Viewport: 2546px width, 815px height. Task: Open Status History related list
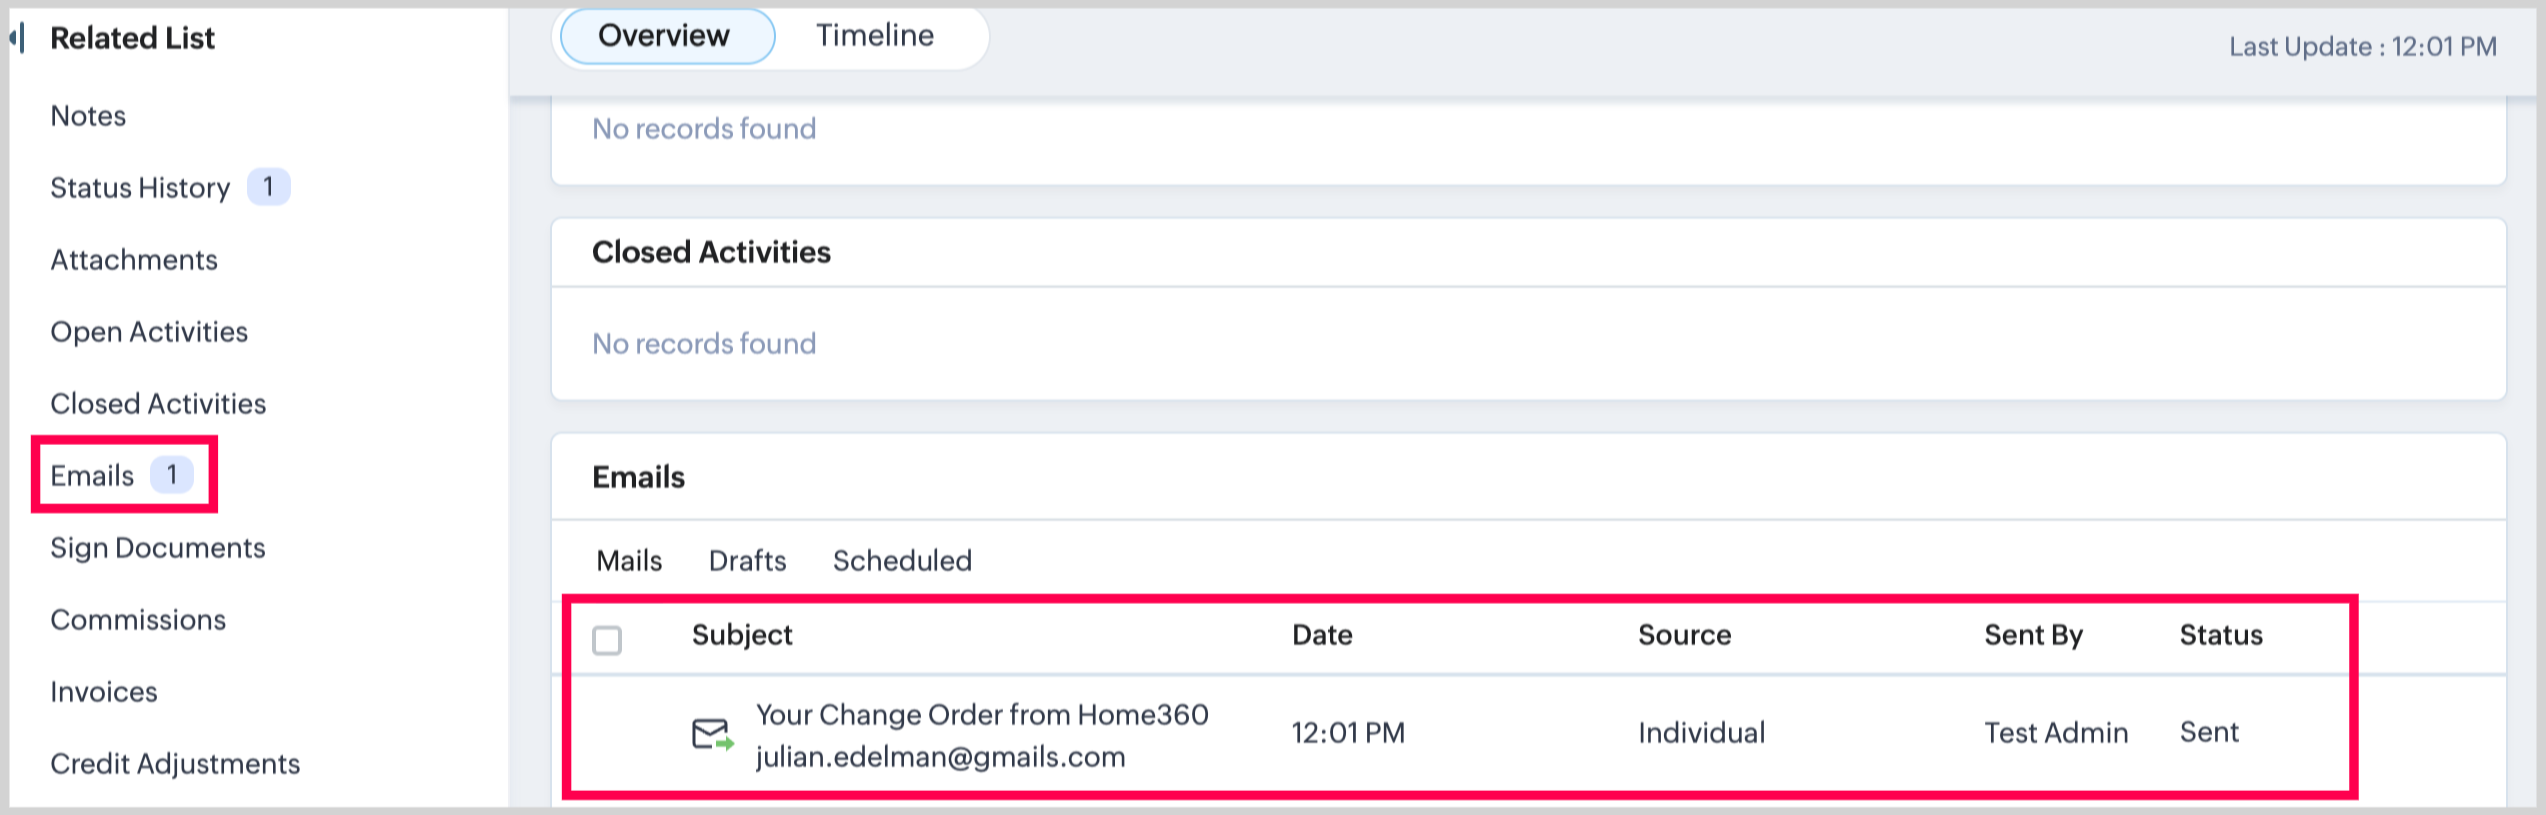coord(140,188)
